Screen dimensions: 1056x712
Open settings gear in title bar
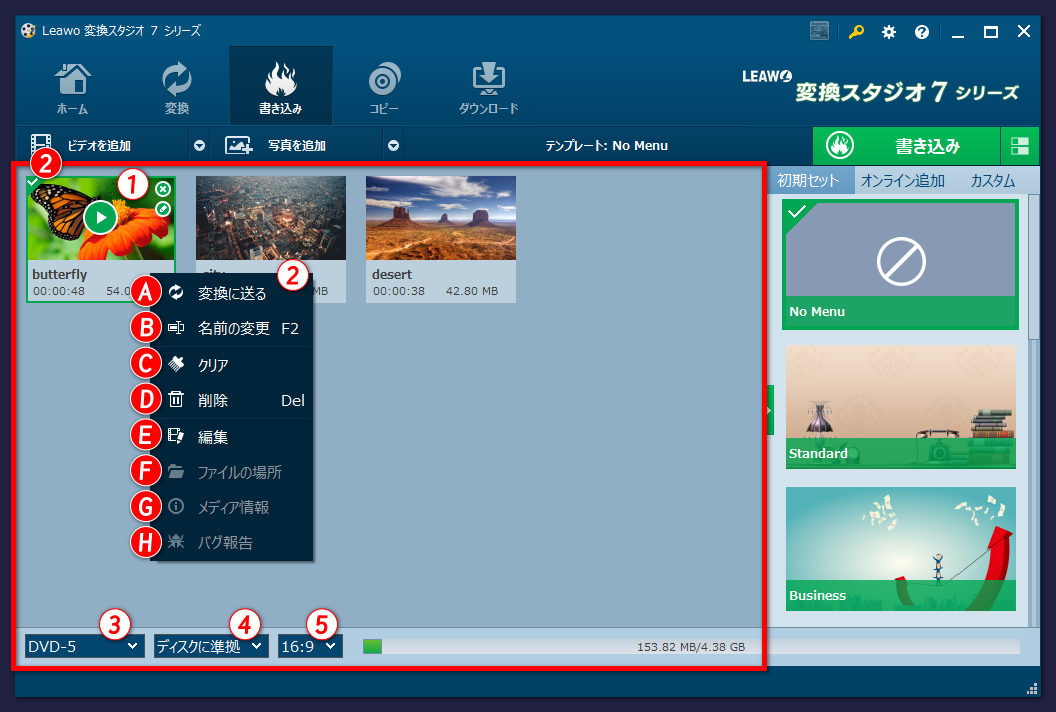click(x=888, y=32)
